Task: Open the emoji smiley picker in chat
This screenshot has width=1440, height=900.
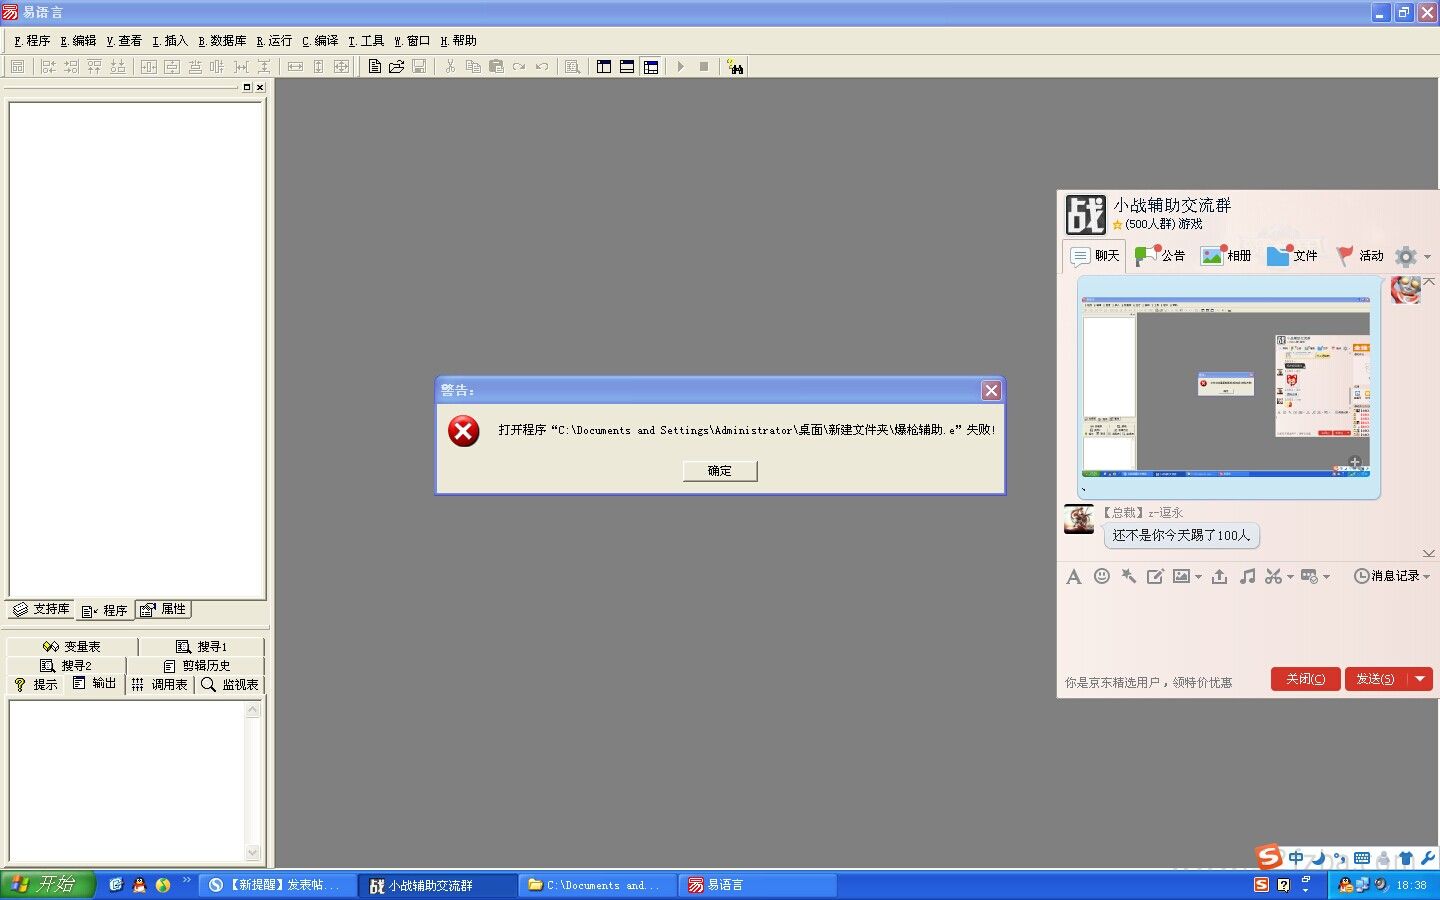Action: [x=1102, y=576]
